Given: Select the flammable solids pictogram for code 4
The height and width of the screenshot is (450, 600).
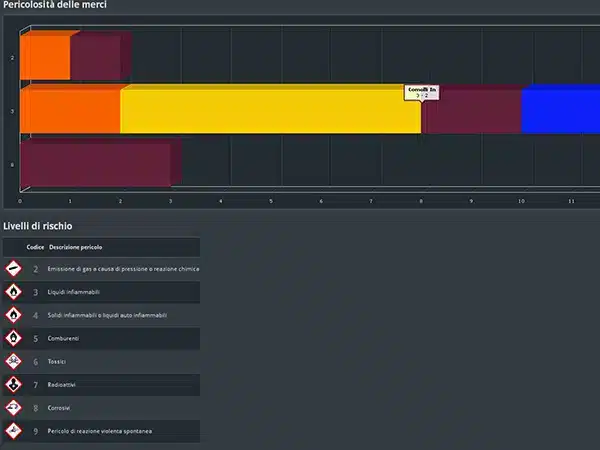Looking at the screenshot, I should point(13,315).
